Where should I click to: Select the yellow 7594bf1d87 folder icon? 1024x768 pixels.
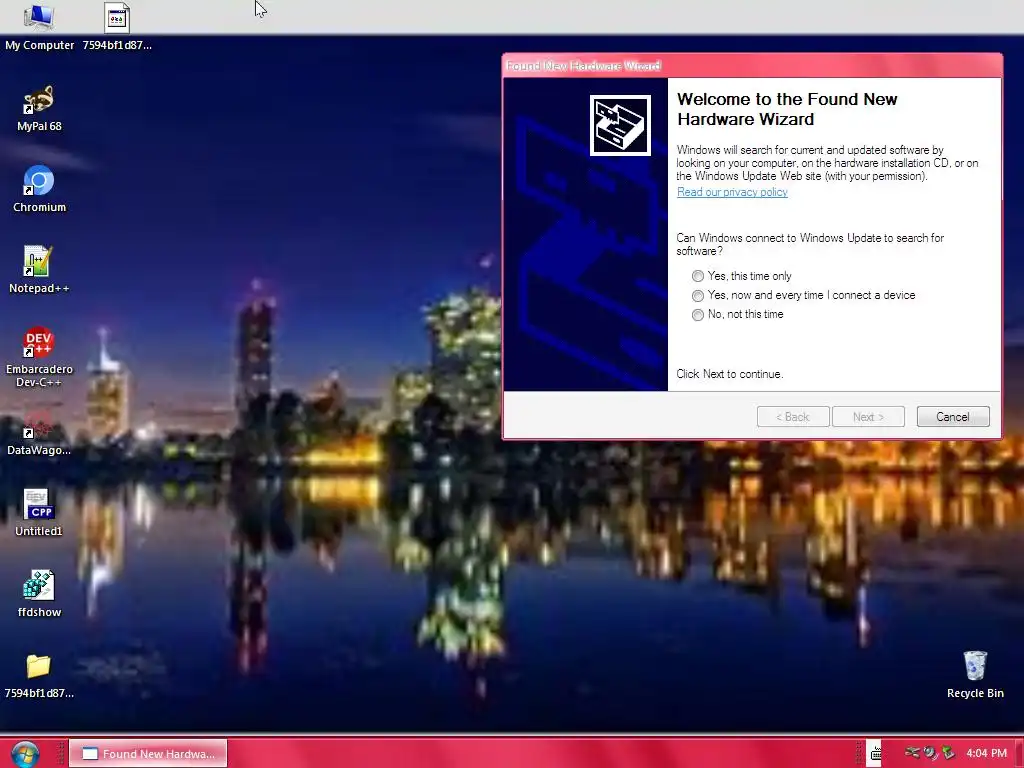pos(39,675)
